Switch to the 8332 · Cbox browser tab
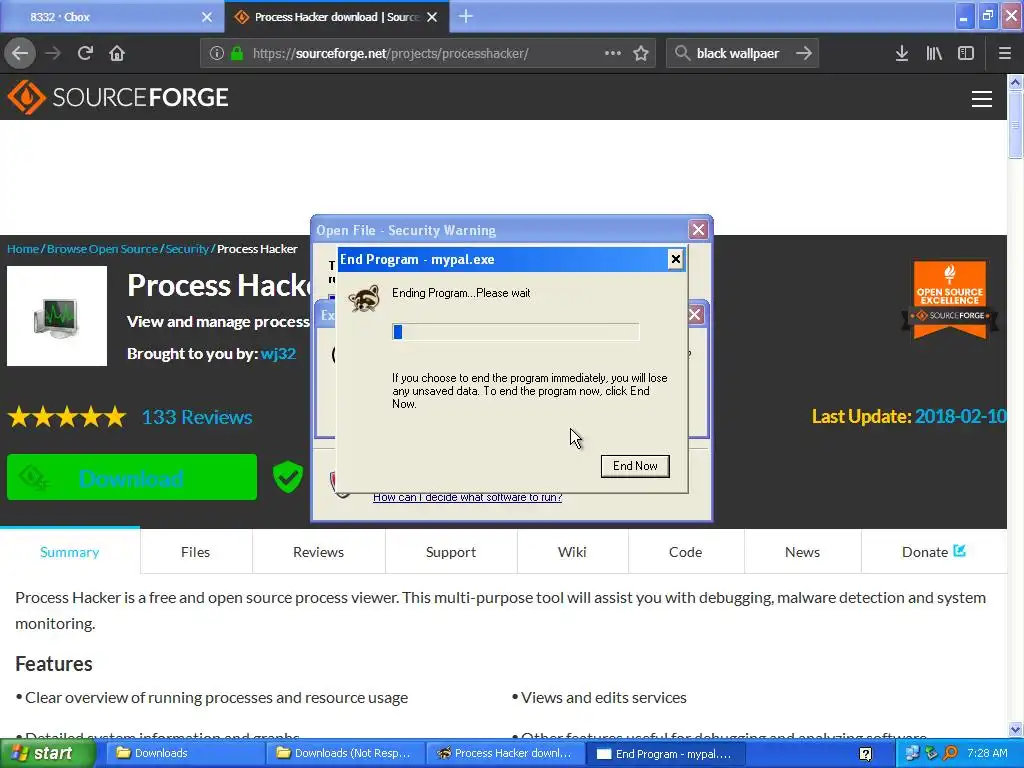Image resolution: width=1024 pixels, height=768 pixels. click(x=112, y=17)
